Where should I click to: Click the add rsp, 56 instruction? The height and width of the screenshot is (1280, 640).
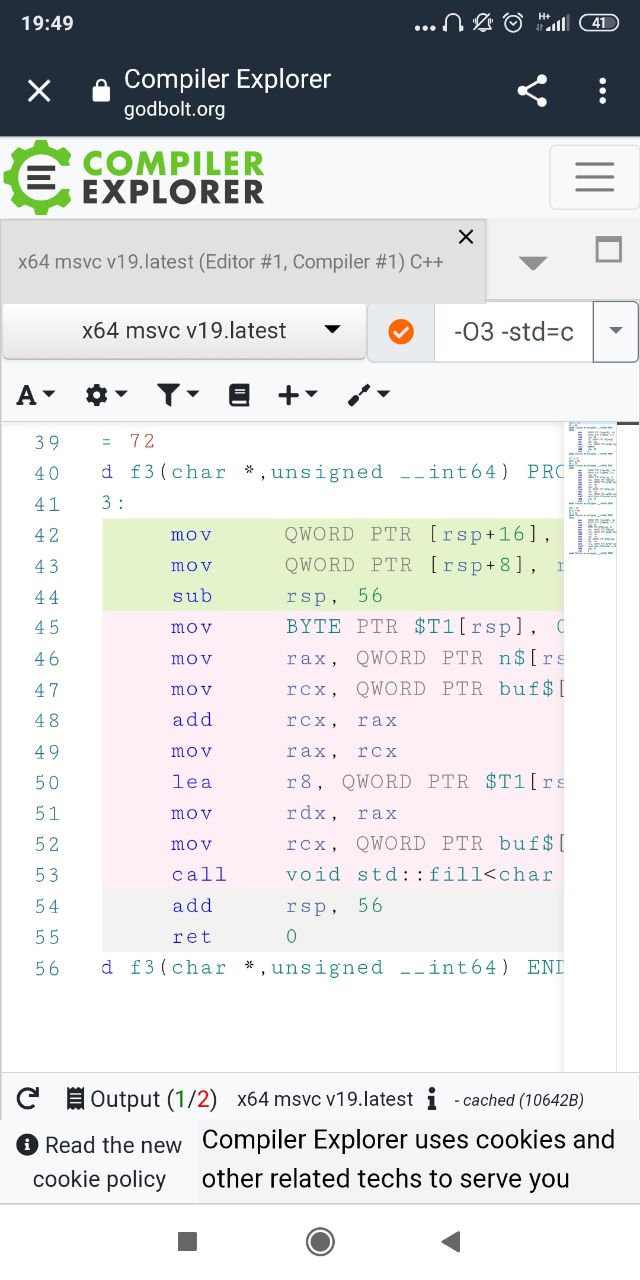pyautogui.click(x=277, y=906)
